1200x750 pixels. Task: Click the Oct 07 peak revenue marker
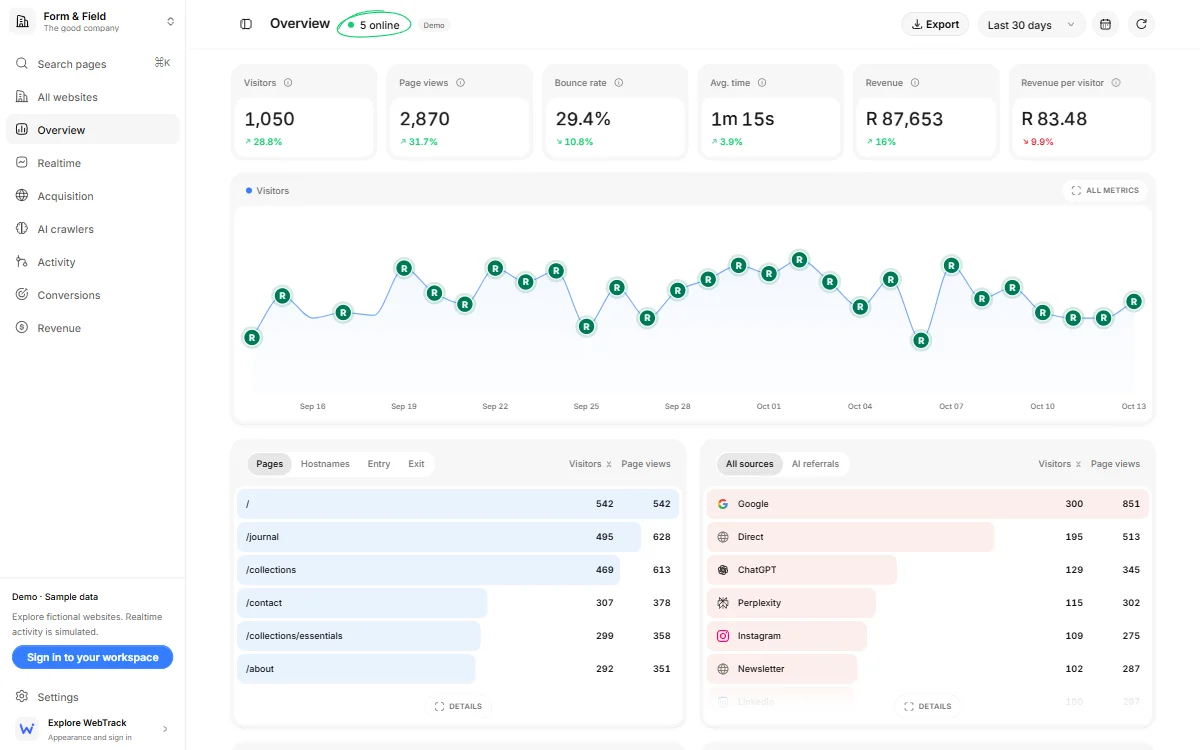[x=952, y=265]
